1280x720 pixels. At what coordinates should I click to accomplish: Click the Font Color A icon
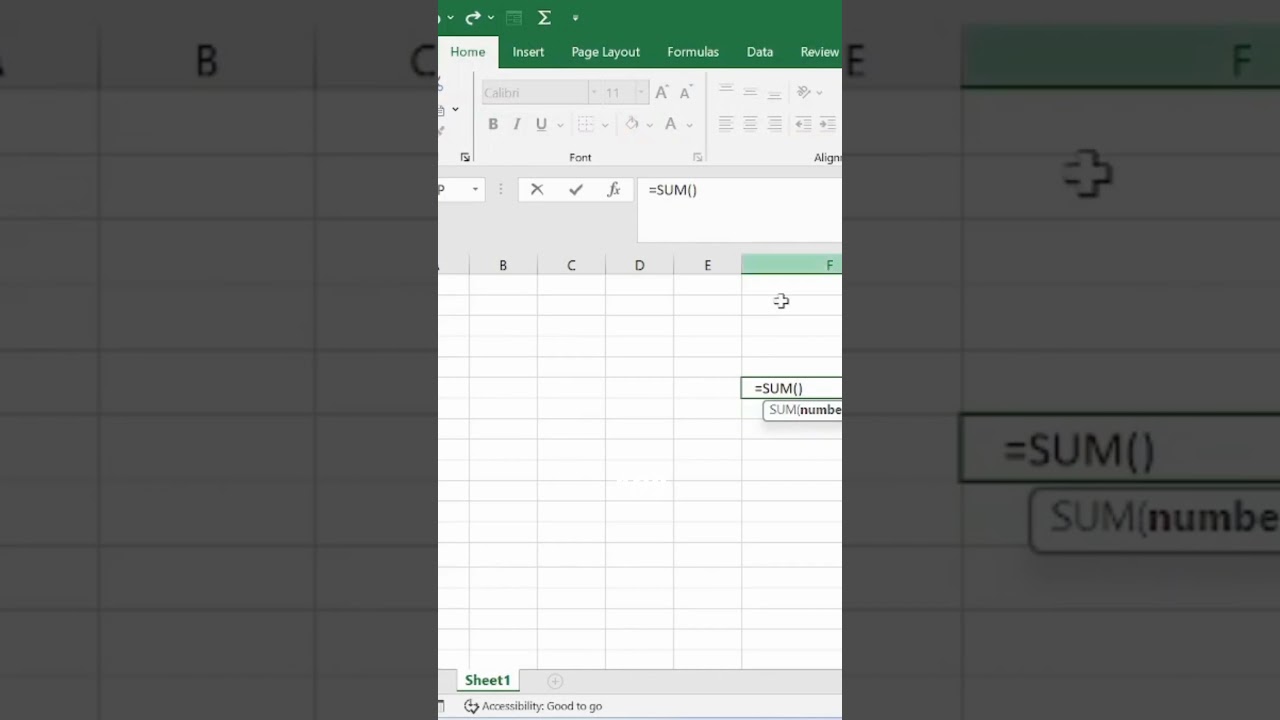point(670,124)
